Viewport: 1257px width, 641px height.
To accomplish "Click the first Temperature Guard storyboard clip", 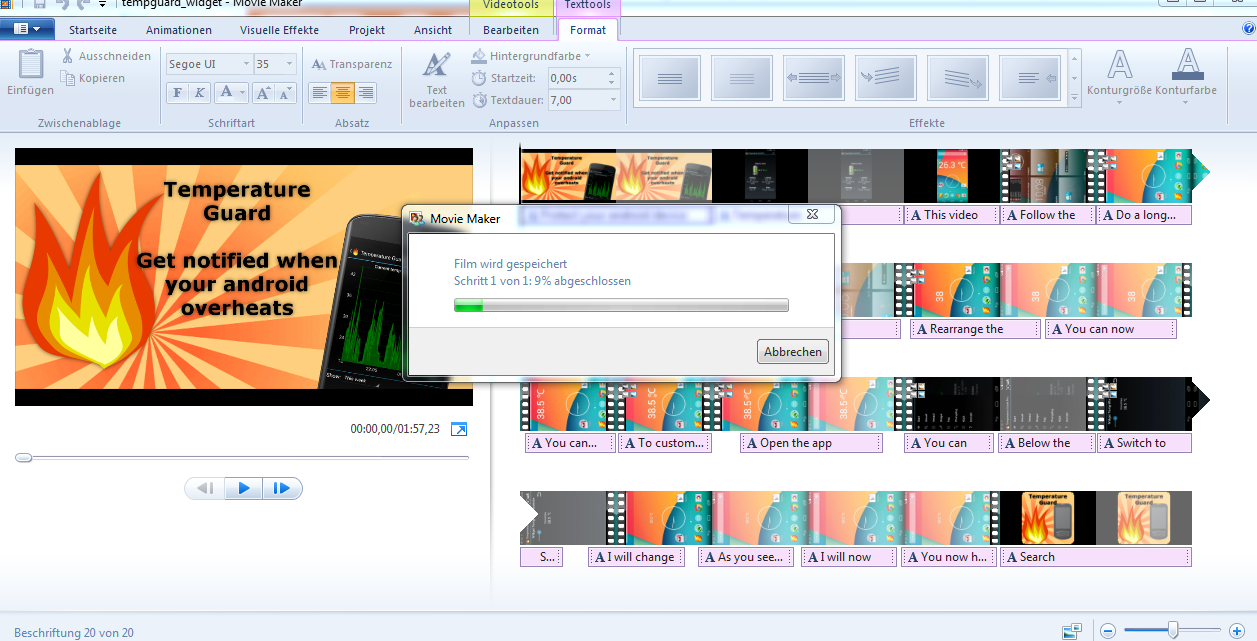I will [568, 176].
